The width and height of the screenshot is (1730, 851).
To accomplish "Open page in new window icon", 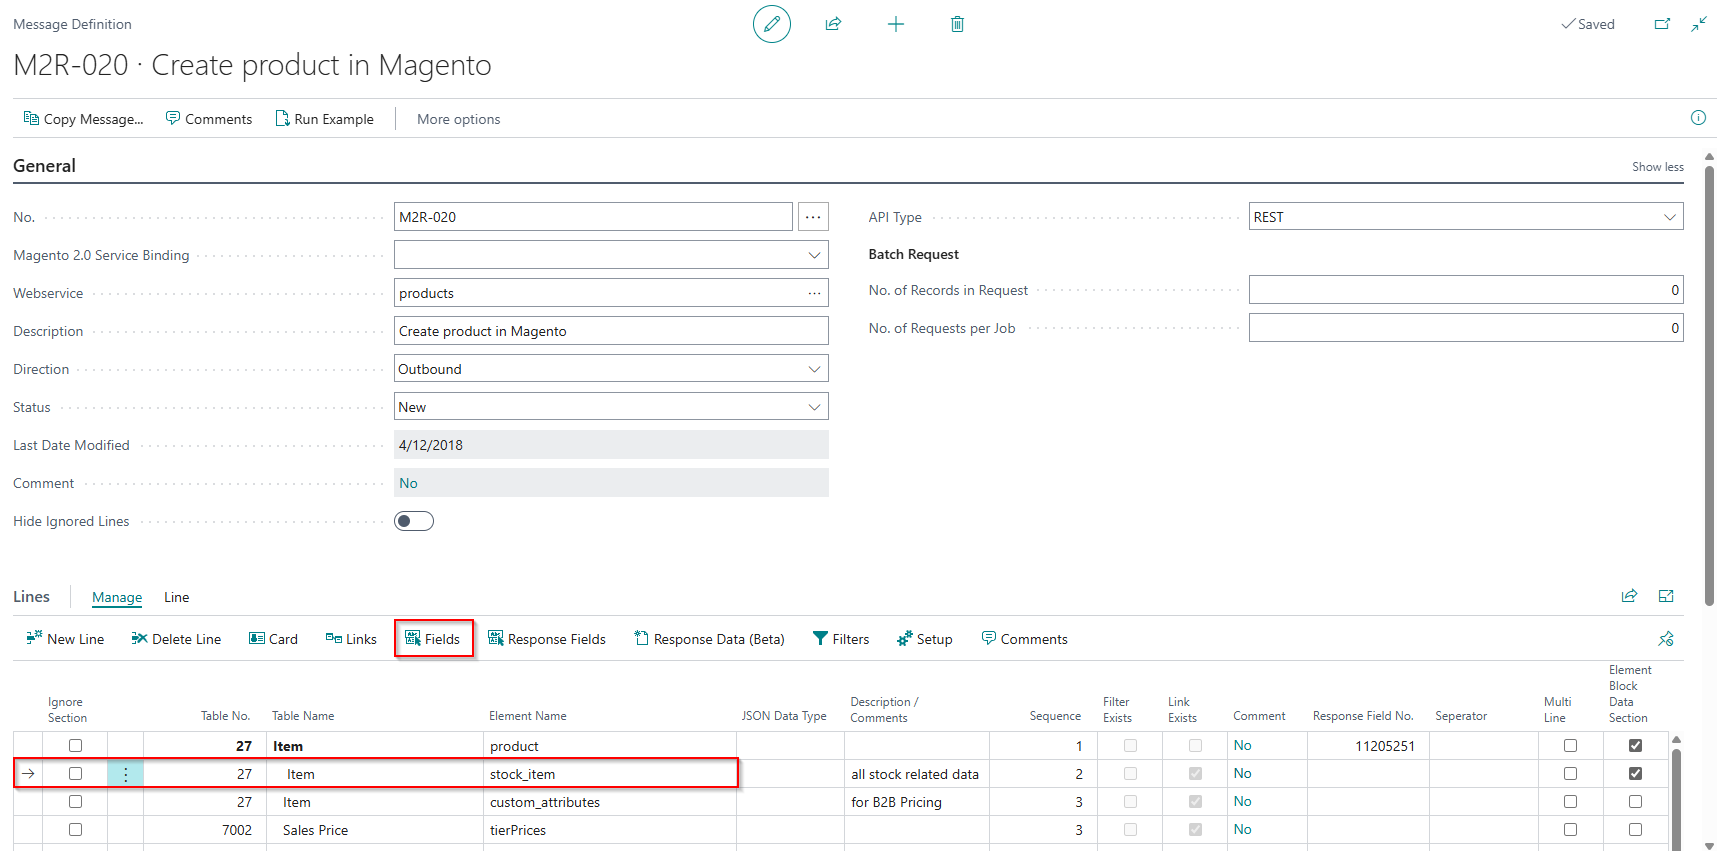I will (x=1662, y=24).
